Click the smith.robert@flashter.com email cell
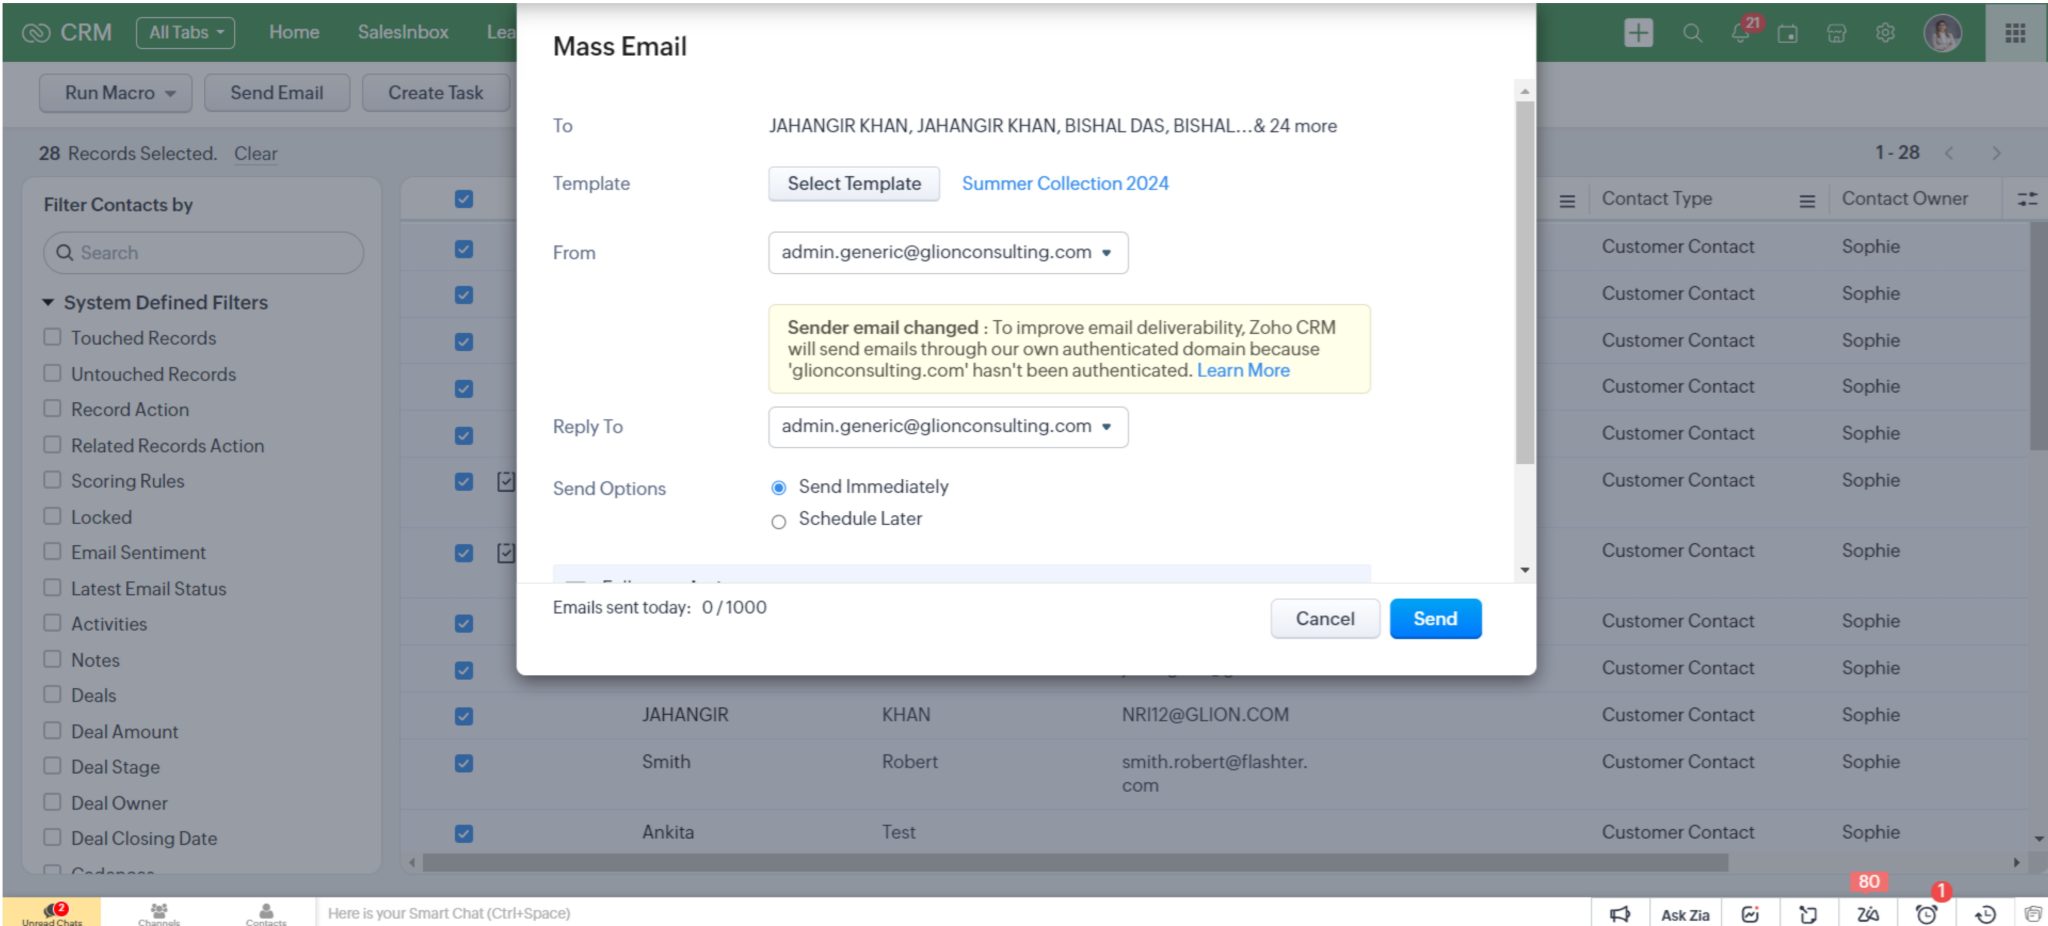Viewport: 2048px width, 926px height. click(x=1214, y=773)
